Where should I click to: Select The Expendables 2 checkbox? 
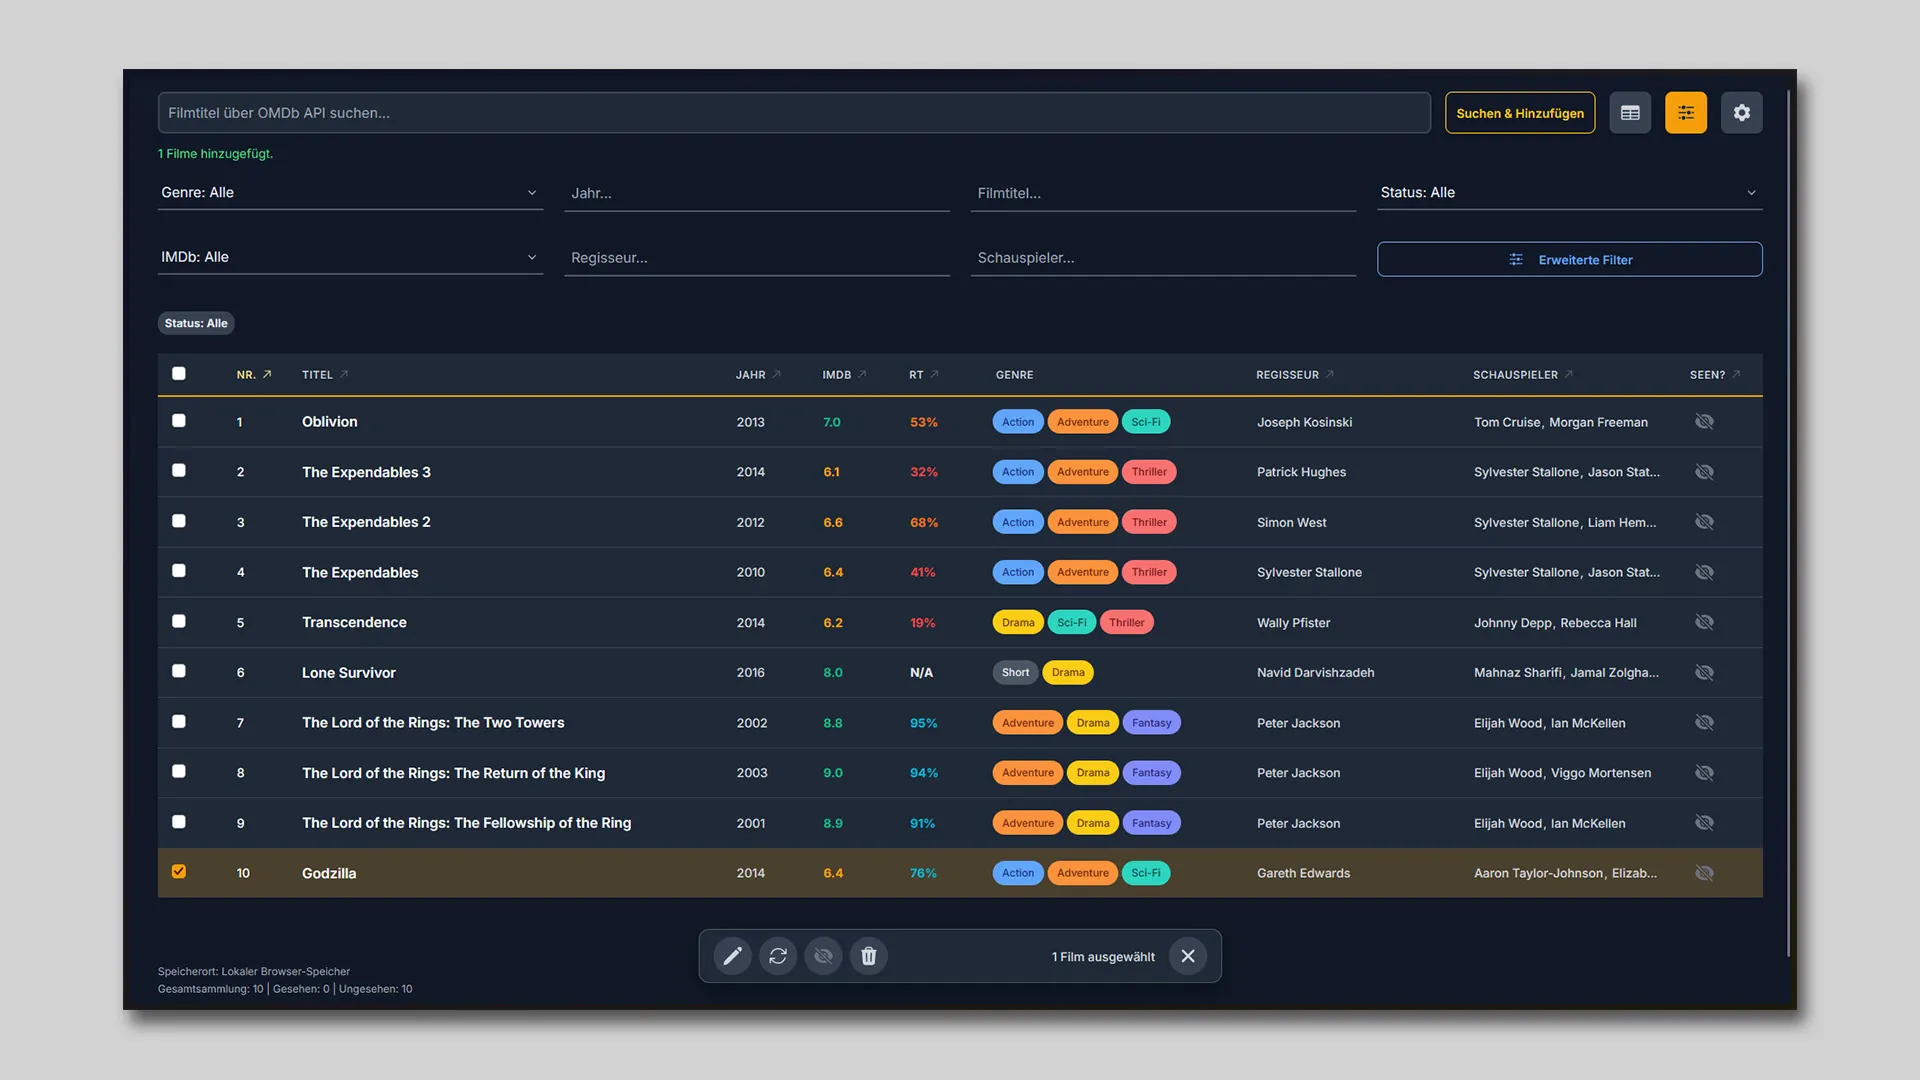click(x=179, y=520)
